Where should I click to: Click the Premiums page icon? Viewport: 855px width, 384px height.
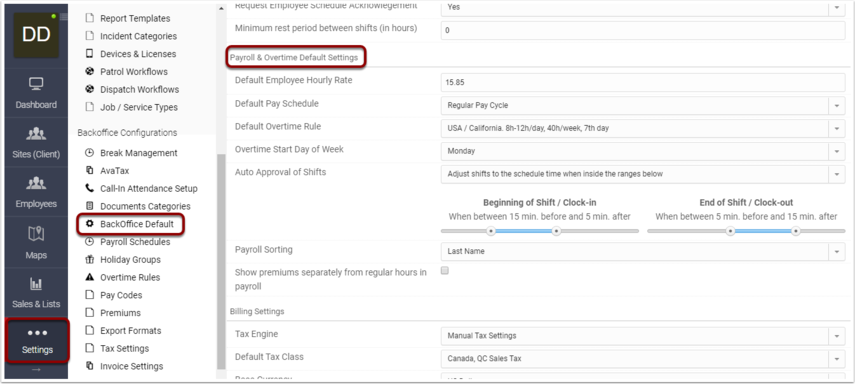click(89, 313)
